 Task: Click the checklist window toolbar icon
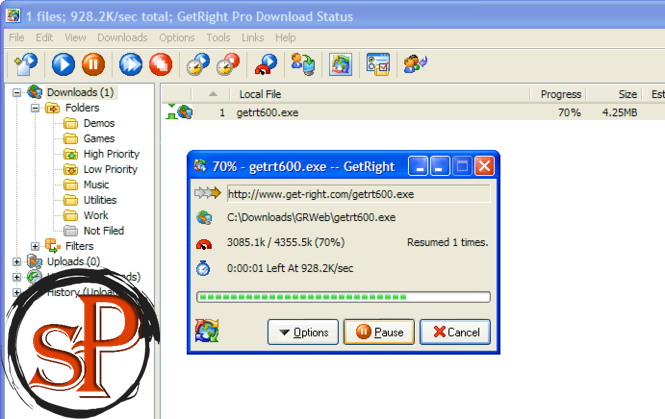point(377,65)
